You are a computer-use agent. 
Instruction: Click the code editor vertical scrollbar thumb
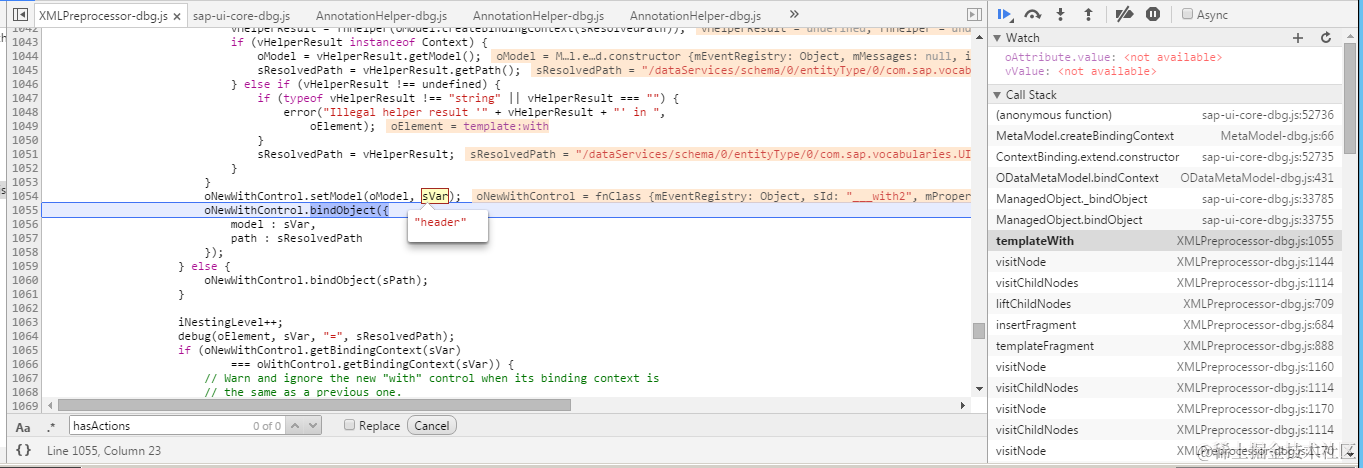[x=978, y=332]
